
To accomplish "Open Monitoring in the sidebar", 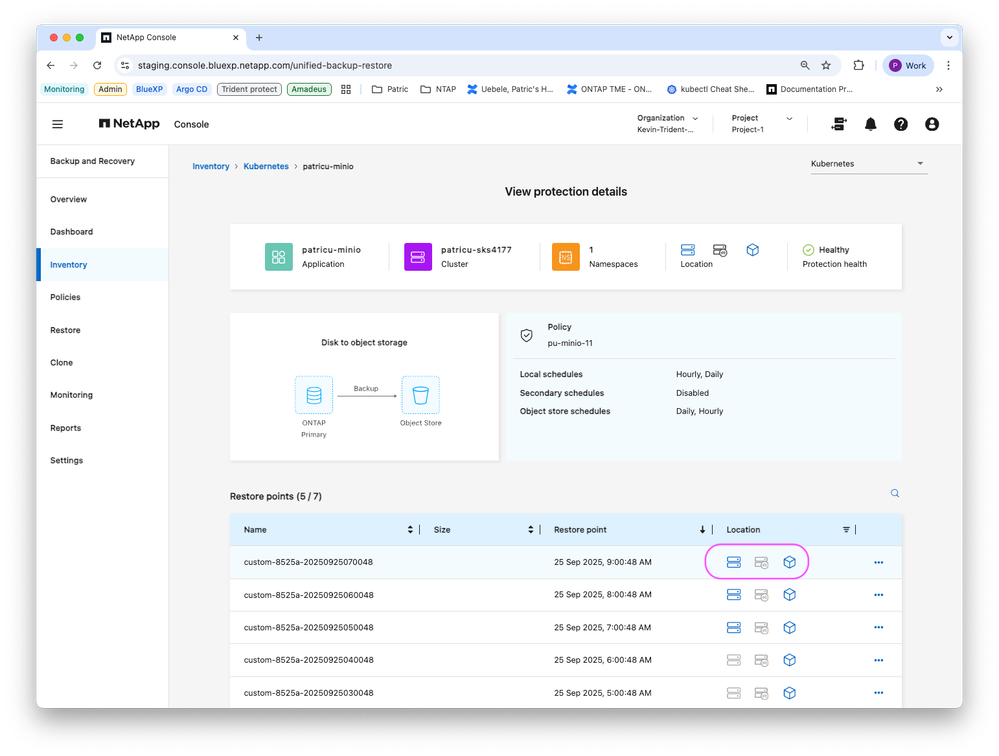I will point(71,396).
